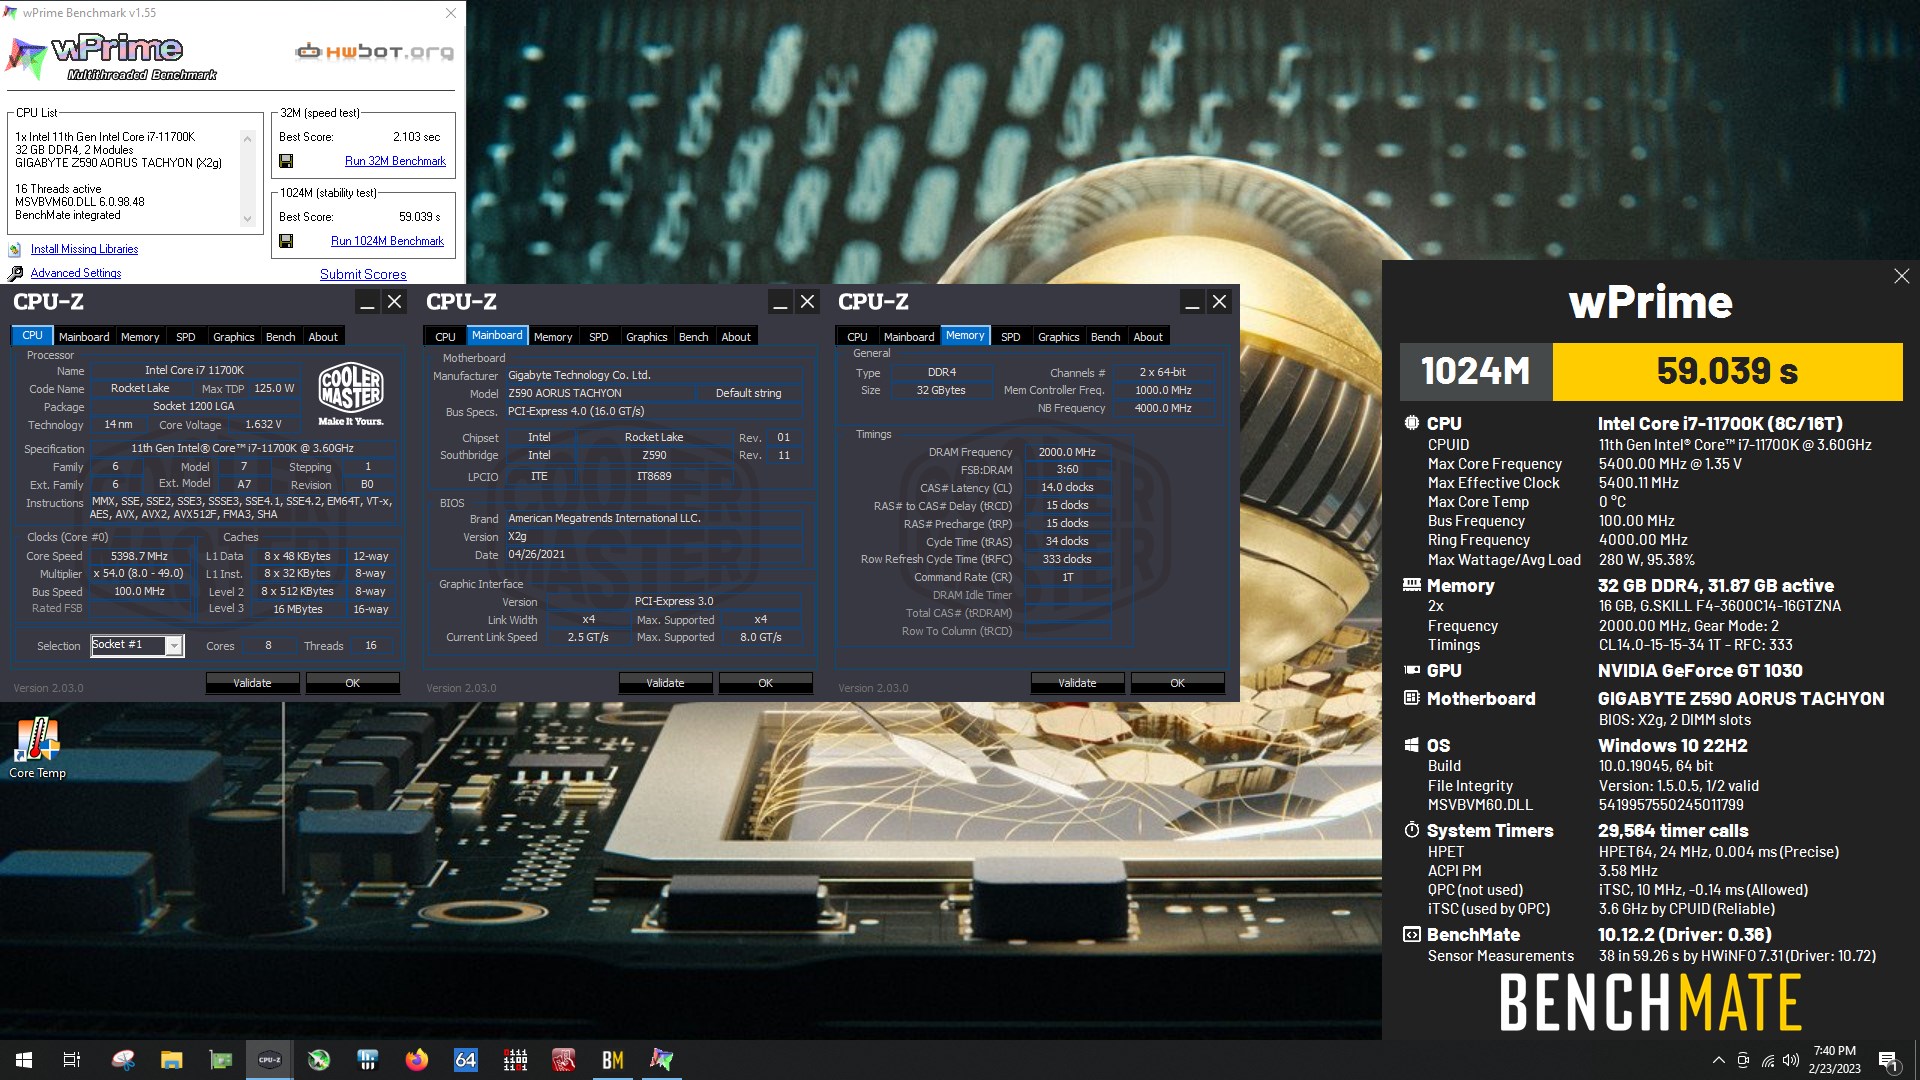Minimize the first CPU-Z window

(x=367, y=302)
